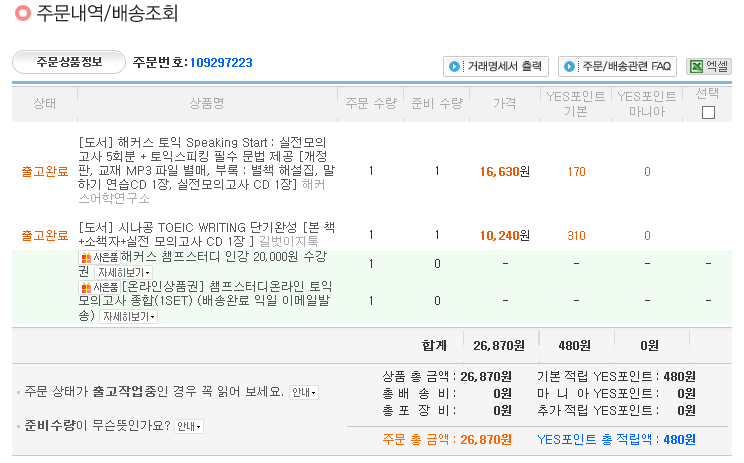
Task: Expand 자세히보기 for 챔프스터디온라인 토익 모의고사
Action: 129,316
